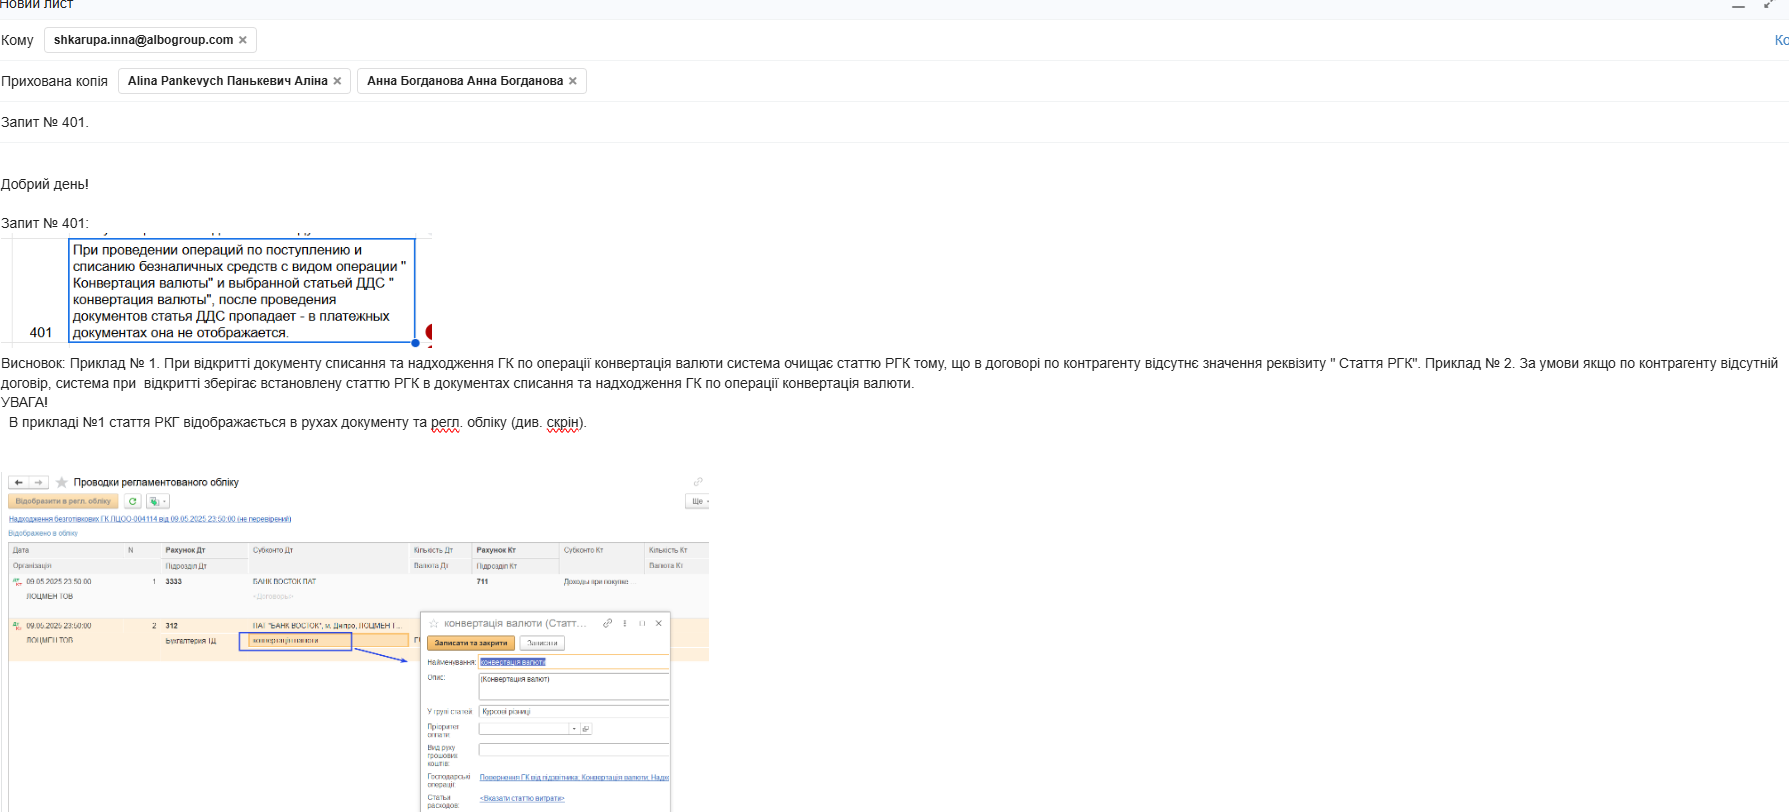The height and width of the screenshot is (812, 1789).
Task: Click account '3333' cell in first row
Action: point(174,581)
